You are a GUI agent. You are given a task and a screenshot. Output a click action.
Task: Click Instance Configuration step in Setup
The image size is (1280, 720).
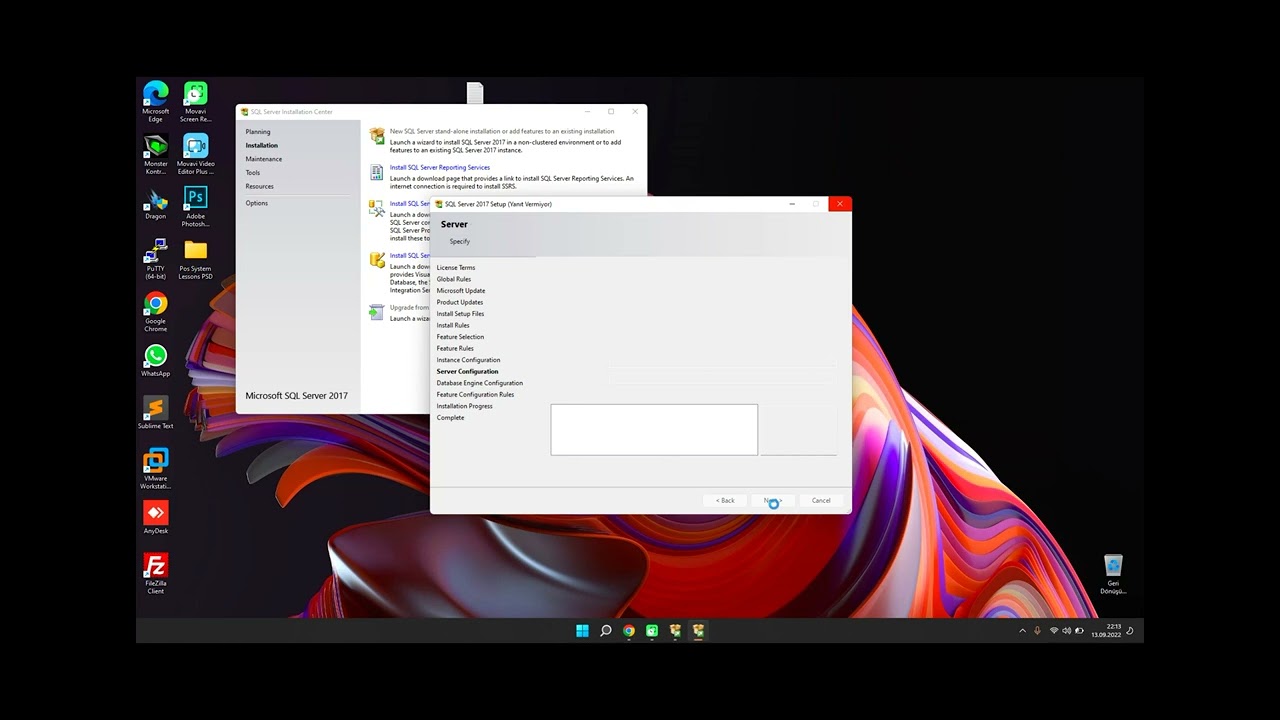click(468, 360)
